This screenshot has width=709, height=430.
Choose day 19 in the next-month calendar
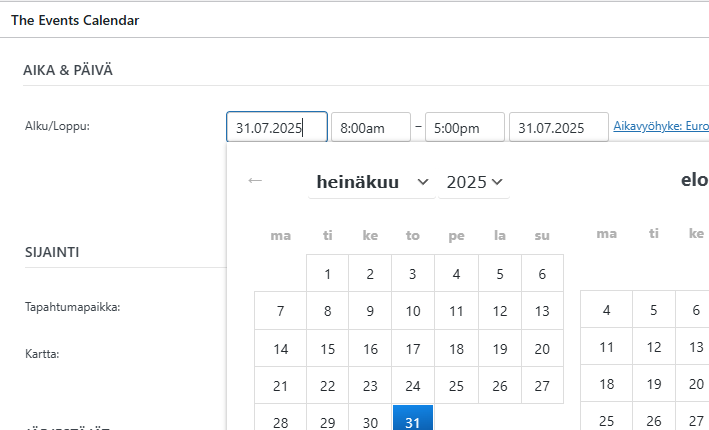(x=653, y=384)
